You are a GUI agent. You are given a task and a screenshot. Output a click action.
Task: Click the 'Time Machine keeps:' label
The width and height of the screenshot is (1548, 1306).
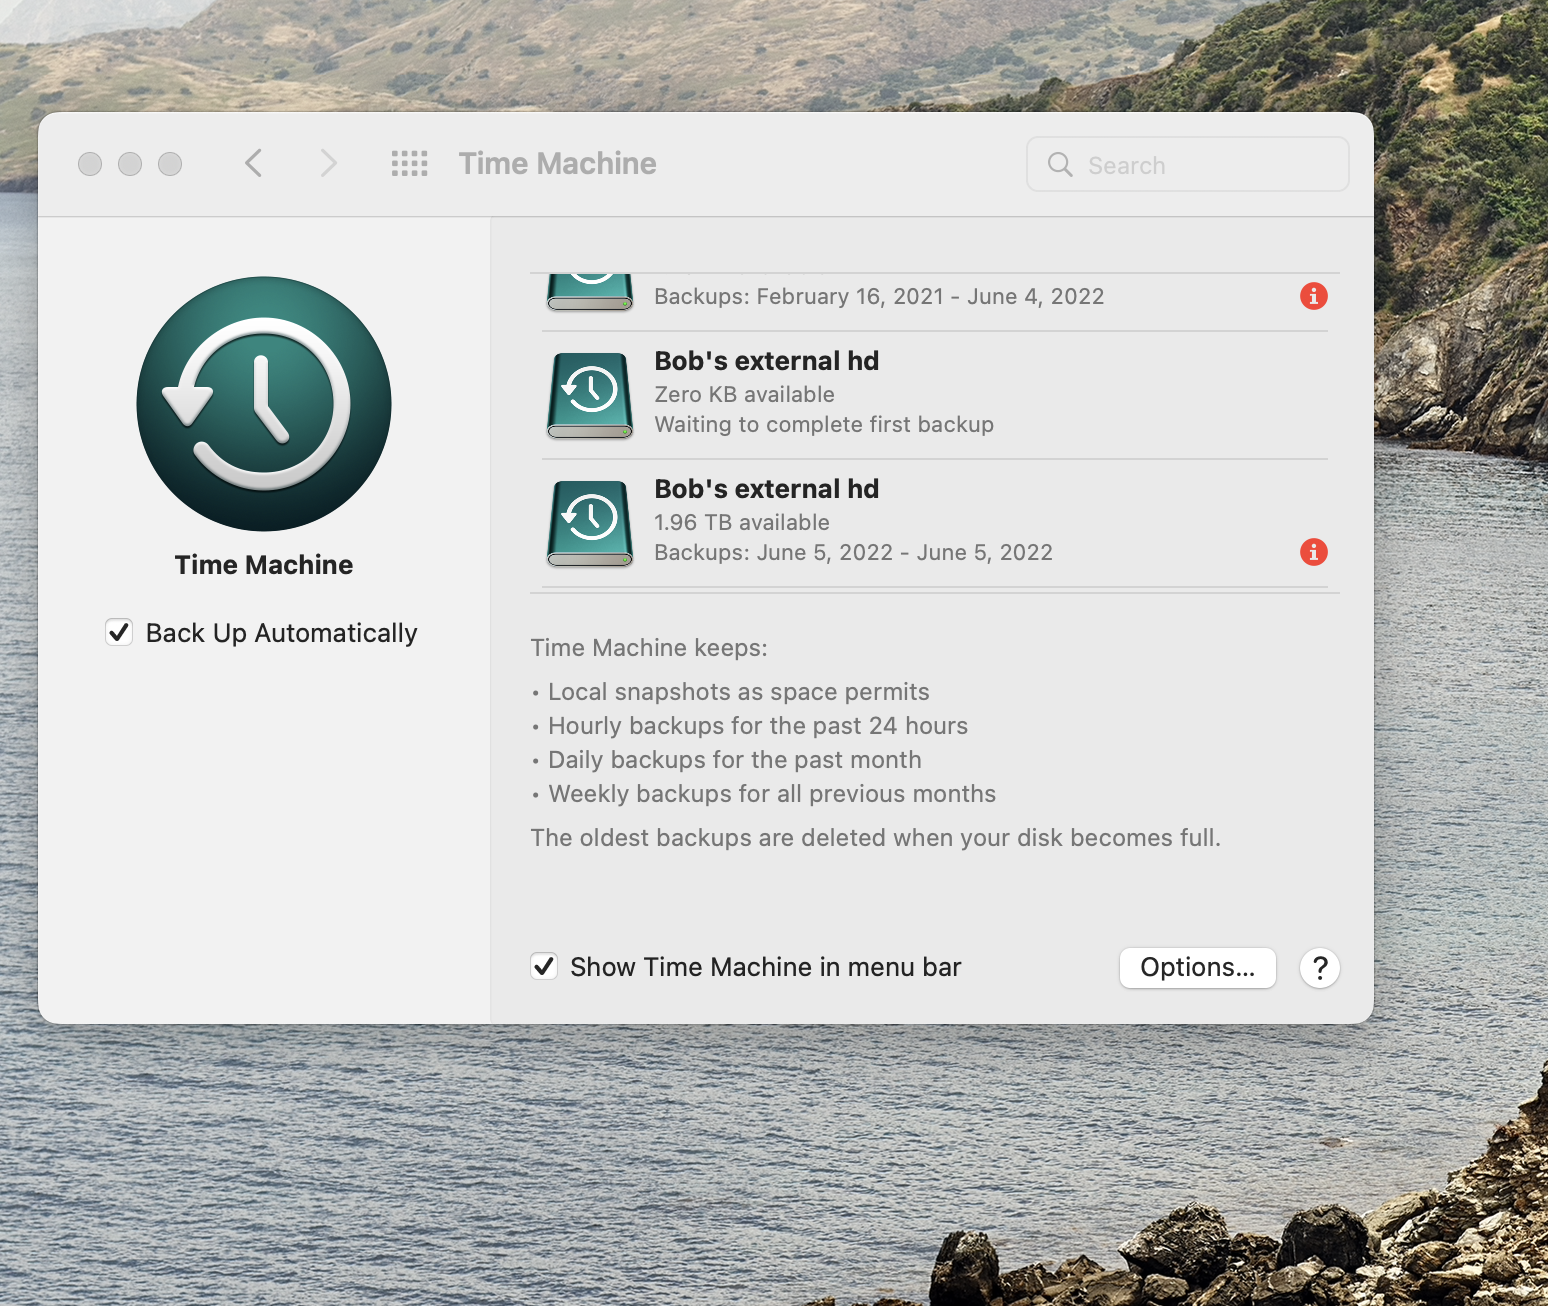649,648
